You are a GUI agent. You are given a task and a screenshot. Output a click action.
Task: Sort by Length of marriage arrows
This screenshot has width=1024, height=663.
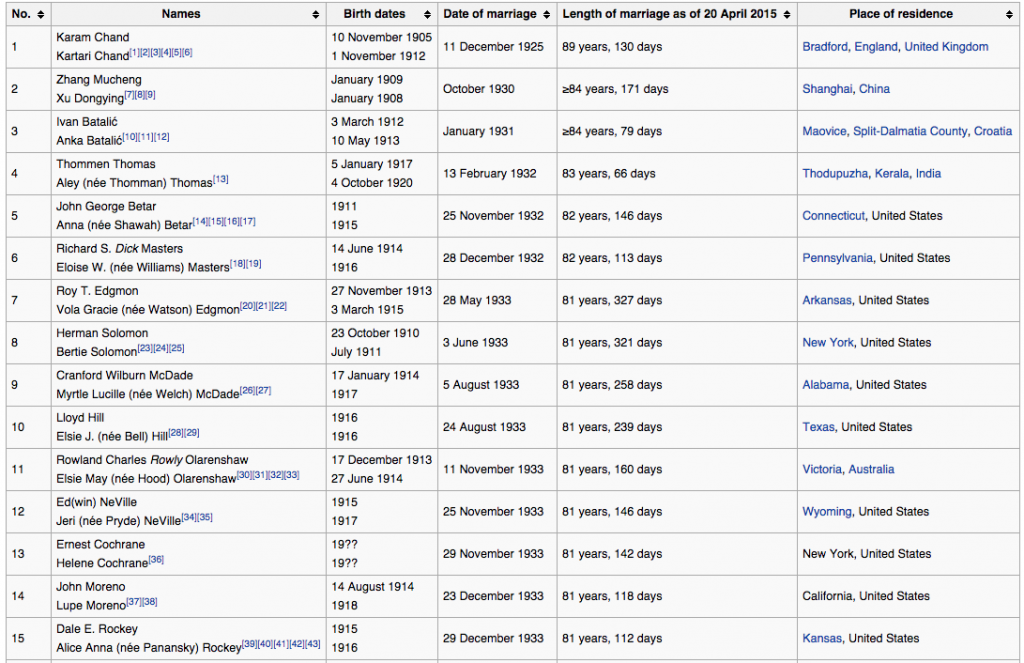pos(787,14)
